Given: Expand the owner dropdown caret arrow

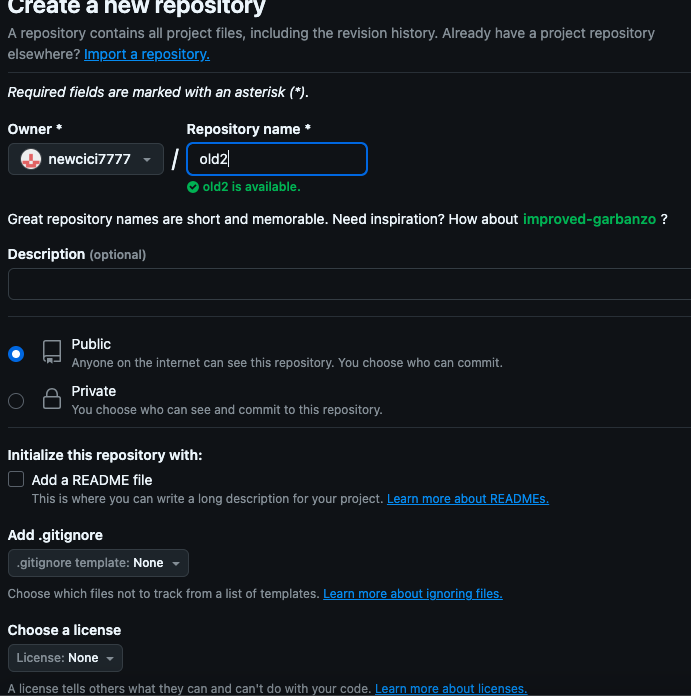Looking at the screenshot, I should point(147,159).
